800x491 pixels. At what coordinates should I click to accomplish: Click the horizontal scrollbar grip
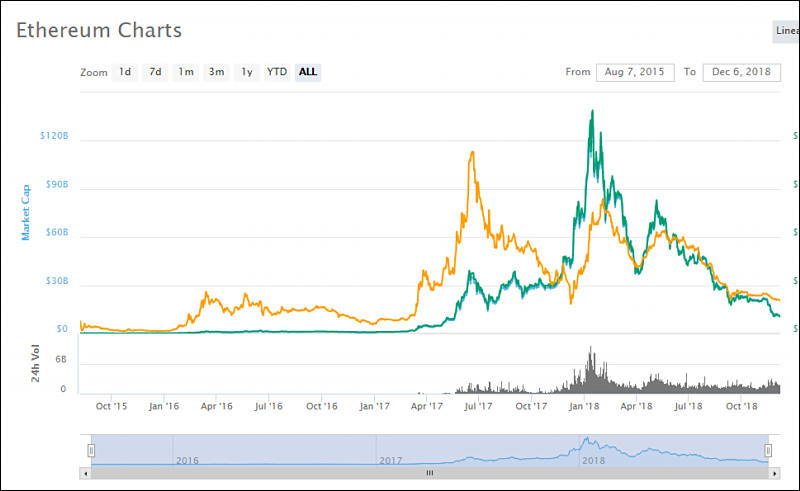click(x=430, y=473)
